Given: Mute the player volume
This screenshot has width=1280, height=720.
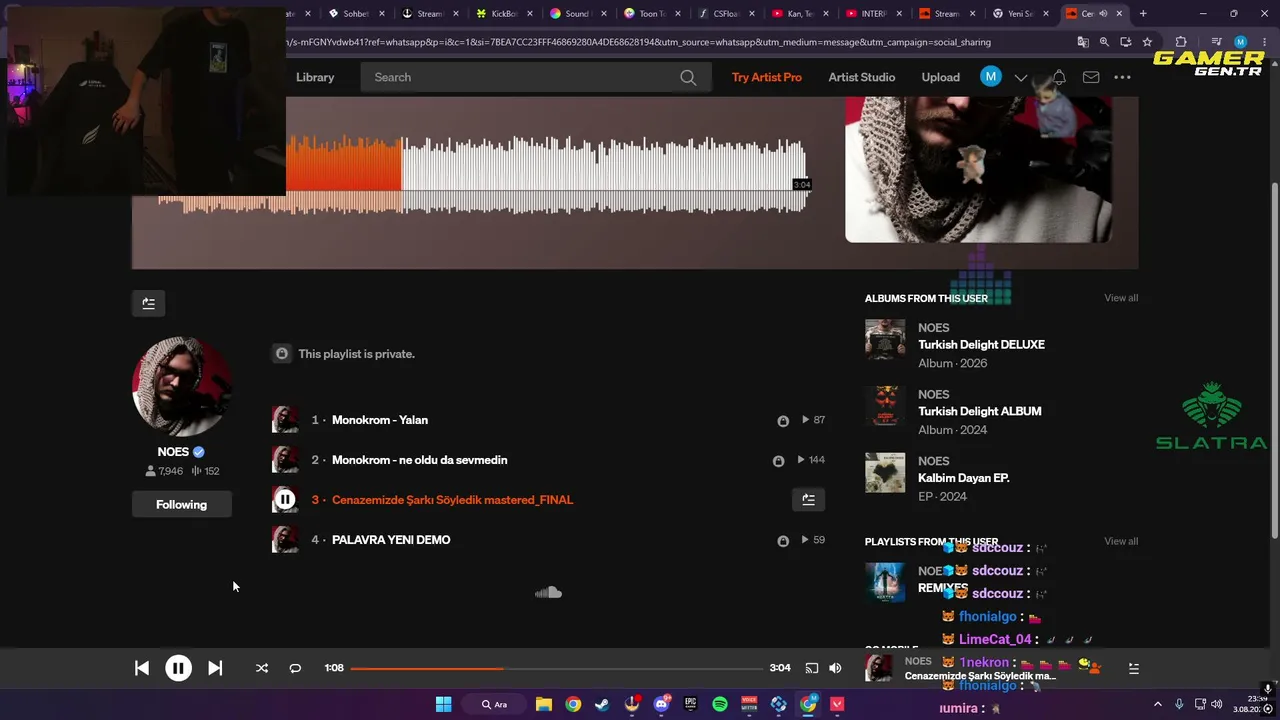Looking at the screenshot, I should coord(835,668).
